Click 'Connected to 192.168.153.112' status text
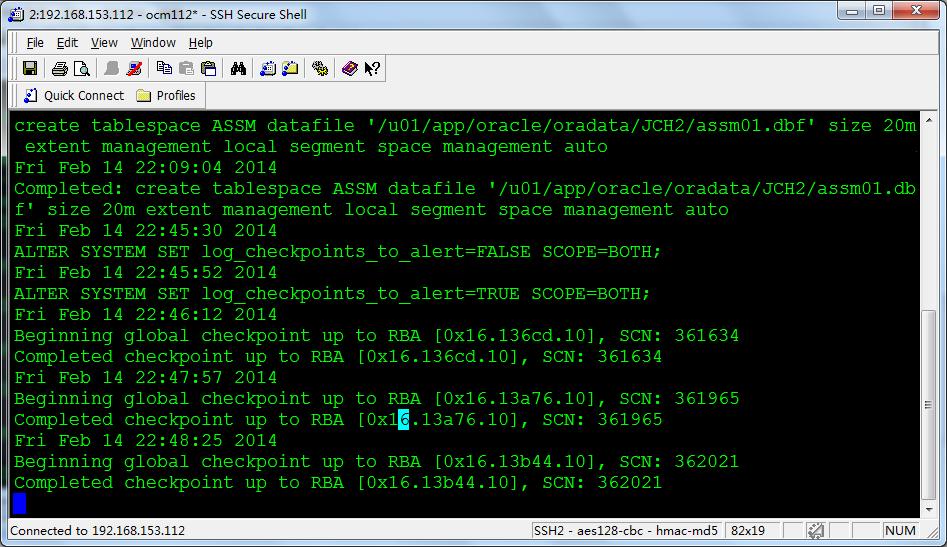Screen dimensions: 947x547 point(98,531)
